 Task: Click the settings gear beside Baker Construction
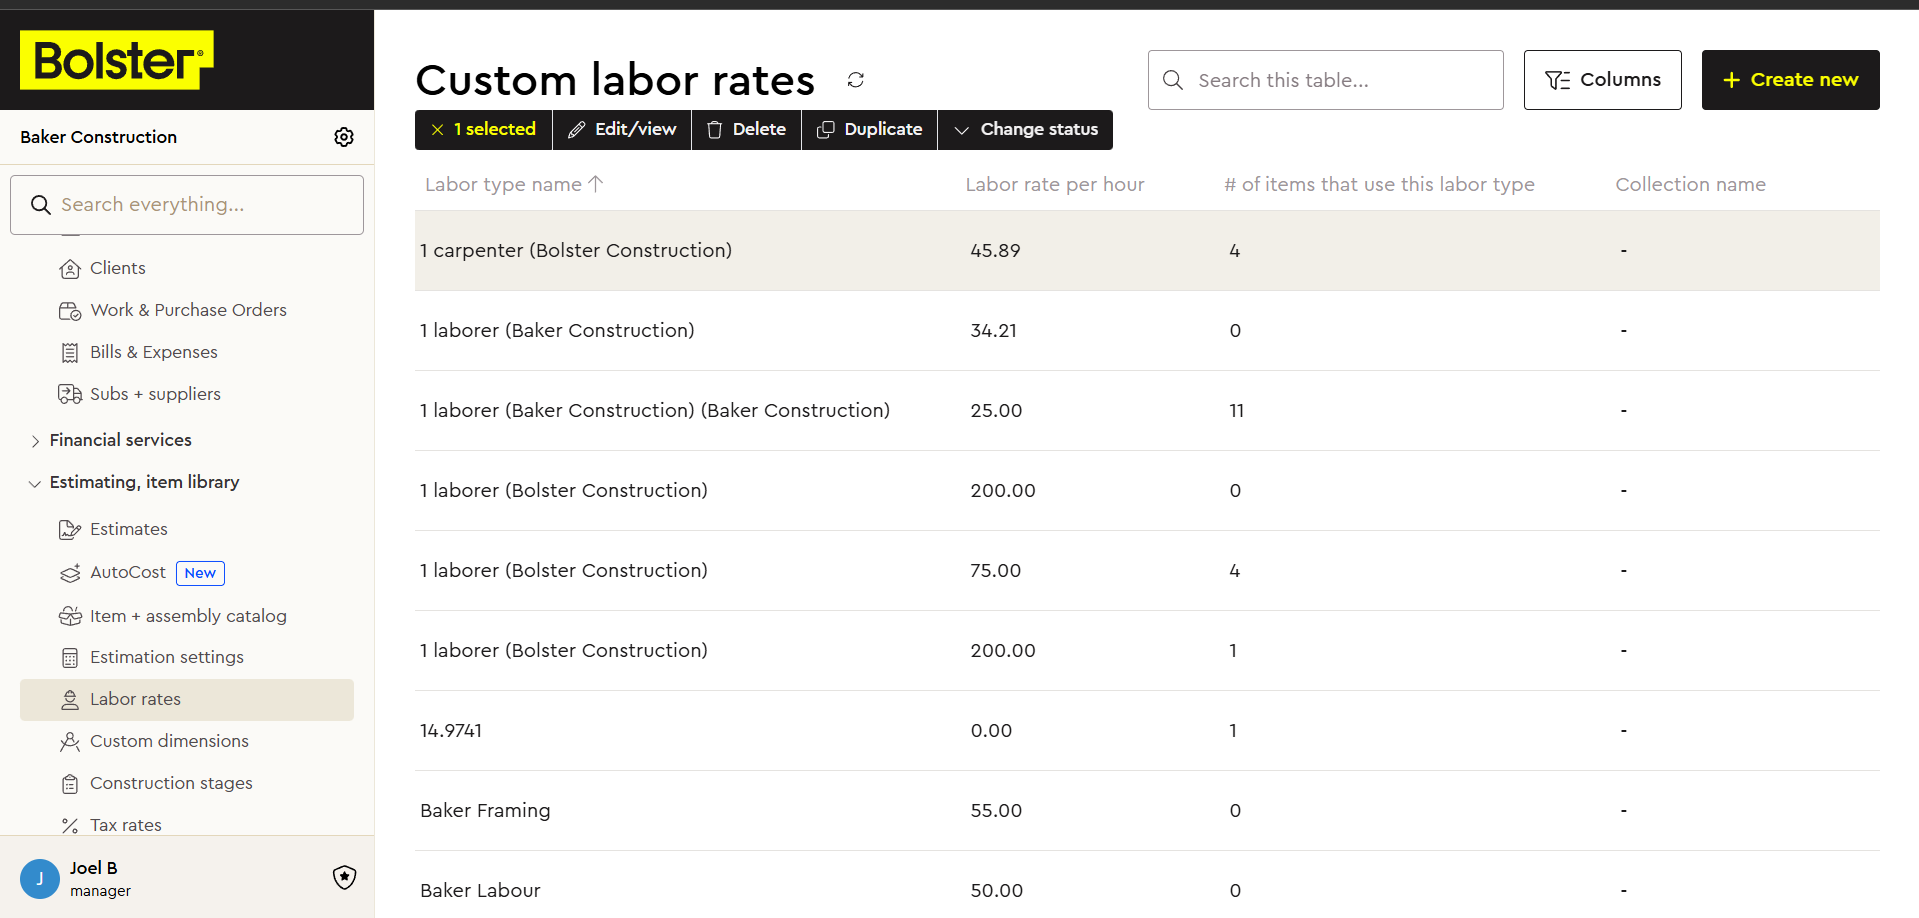pyautogui.click(x=344, y=137)
